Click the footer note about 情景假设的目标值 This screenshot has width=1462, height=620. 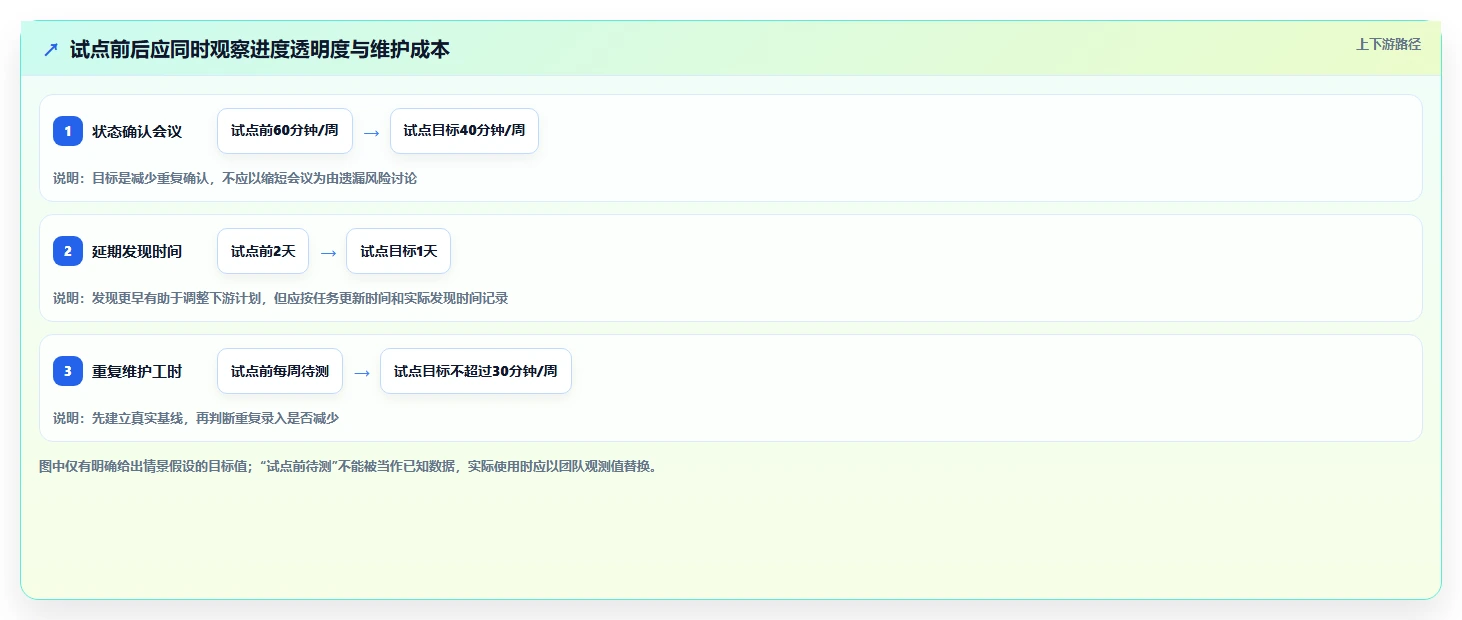349,466
